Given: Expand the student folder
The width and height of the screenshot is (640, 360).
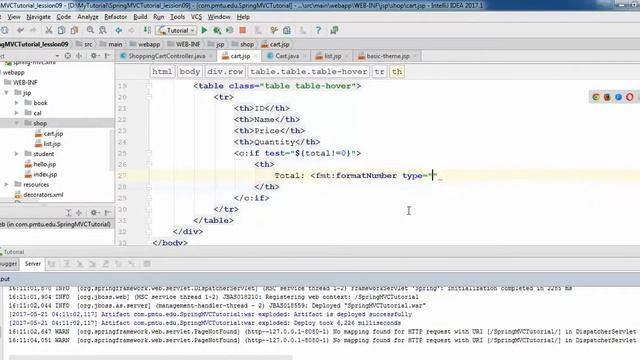Looking at the screenshot, I should 17,154.
